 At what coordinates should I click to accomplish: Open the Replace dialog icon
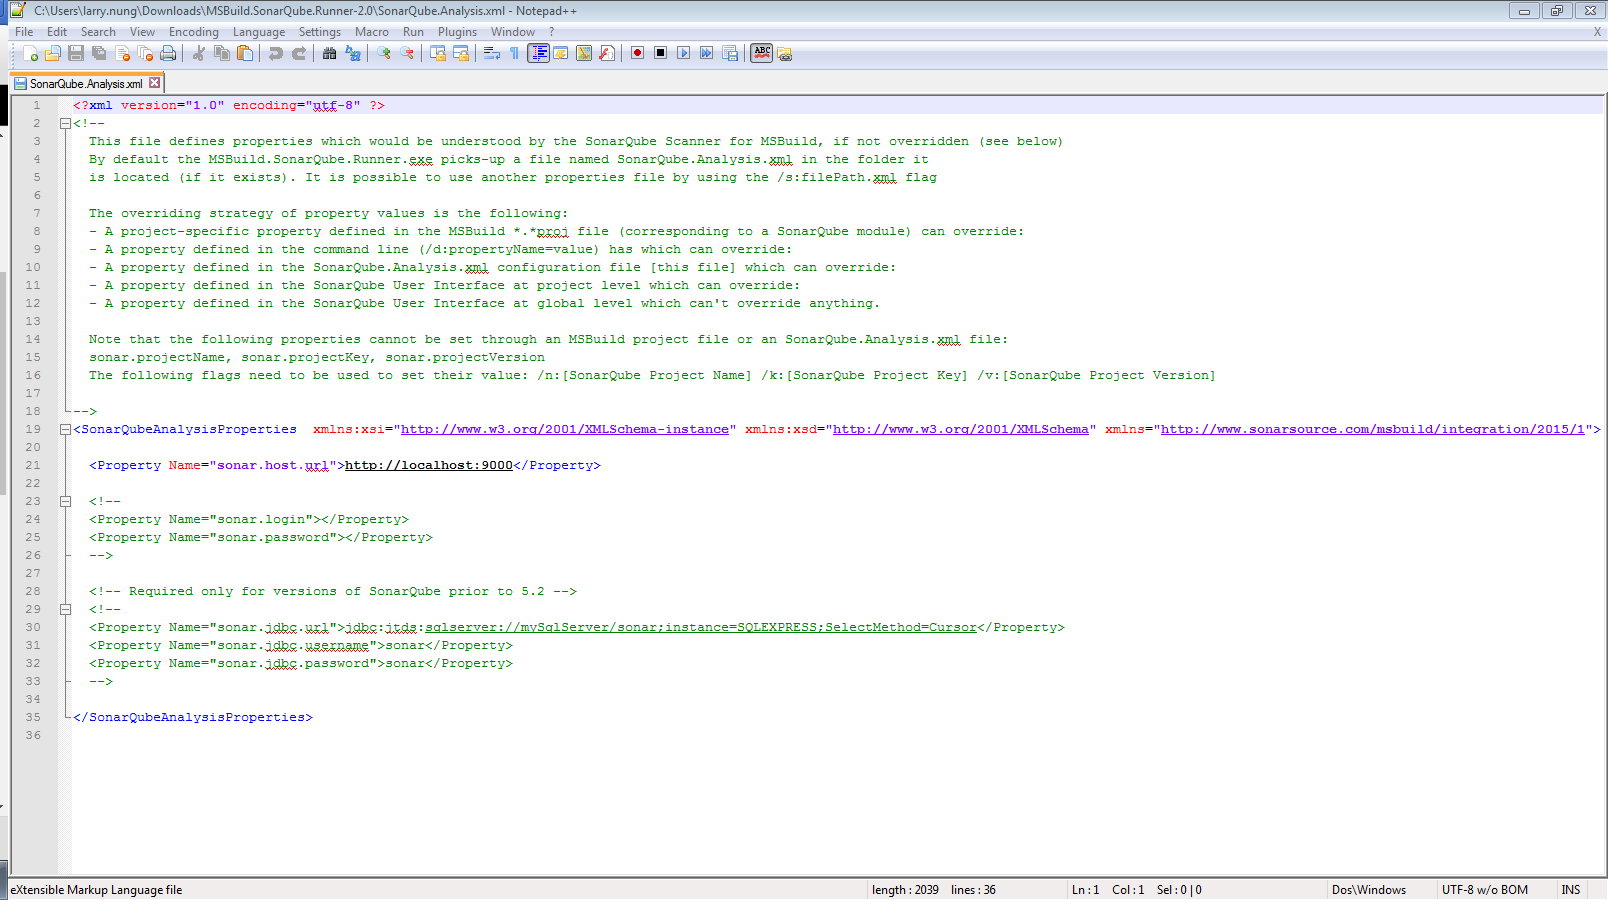353,53
